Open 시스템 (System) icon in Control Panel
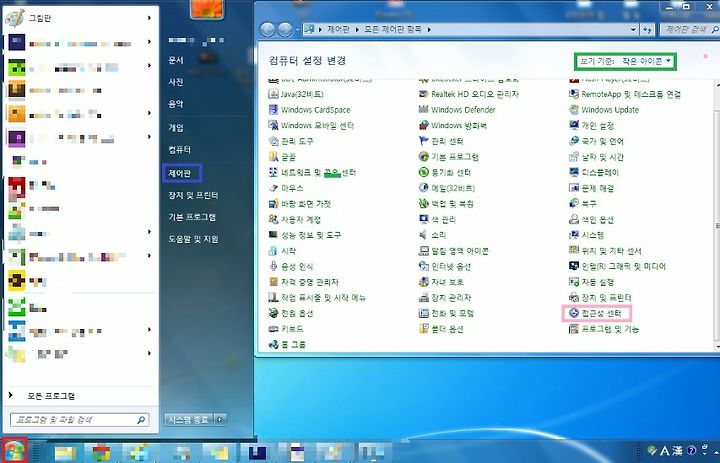This screenshot has width=720, height=463. [574, 235]
